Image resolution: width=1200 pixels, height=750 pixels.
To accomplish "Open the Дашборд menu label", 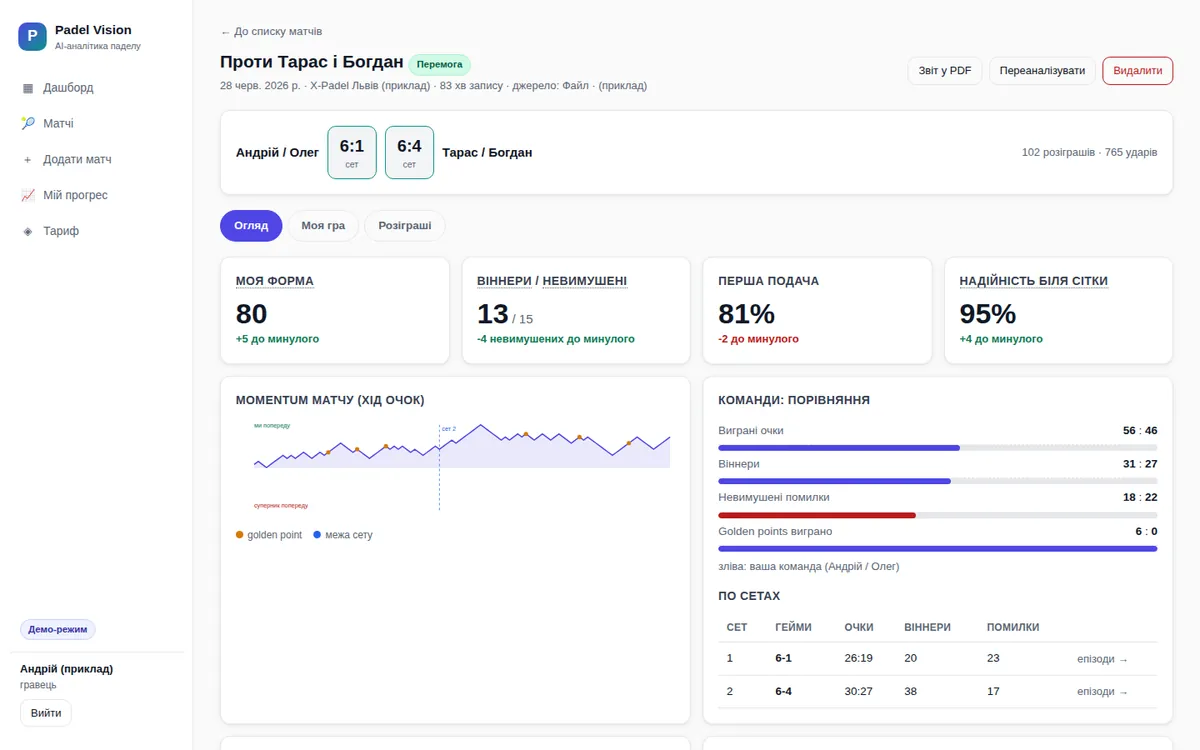I will 68,88.
